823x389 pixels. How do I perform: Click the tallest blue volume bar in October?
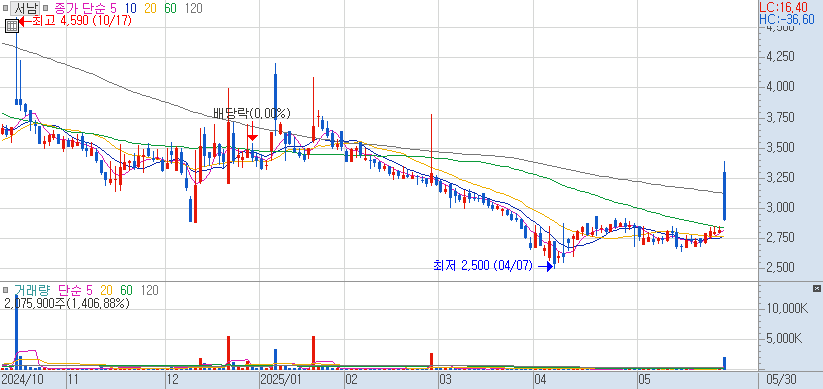click(x=16, y=332)
